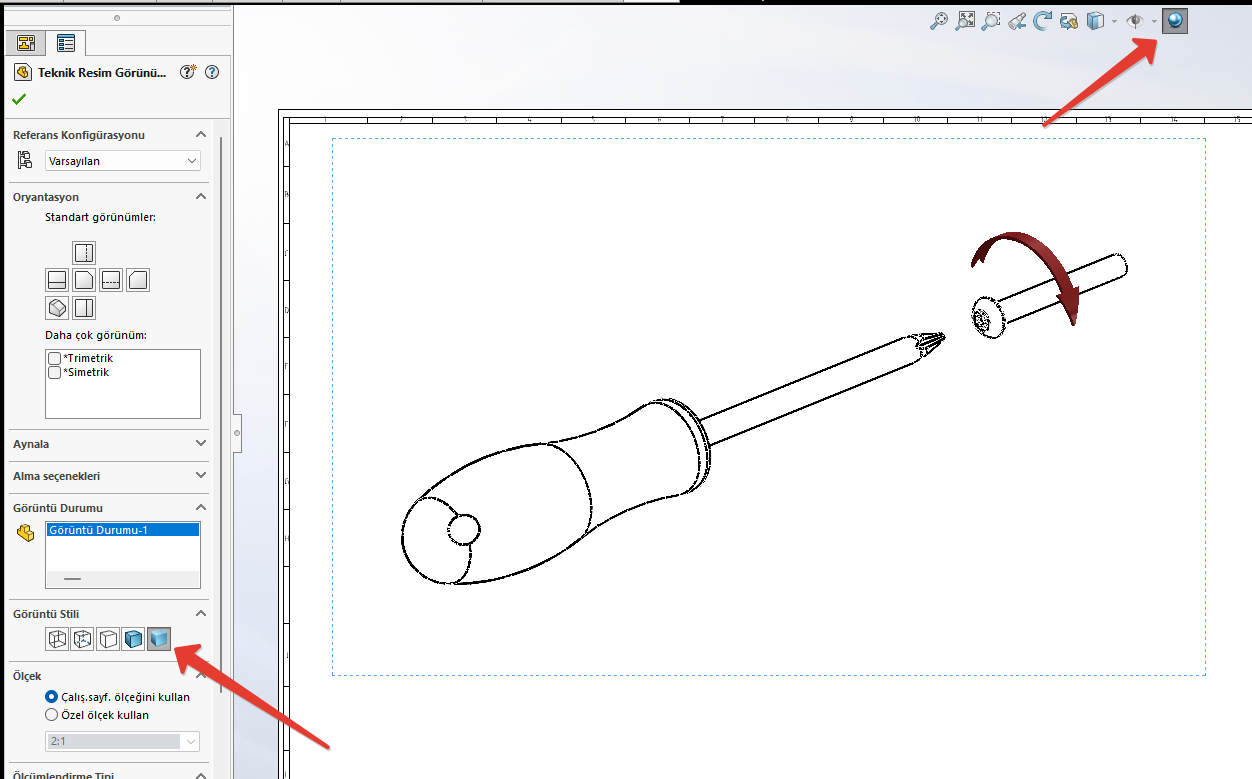The height and width of the screenshot is (779, 1252).
Task: Click panel splitter handle on the left panel edge
Action: (237, 433)
